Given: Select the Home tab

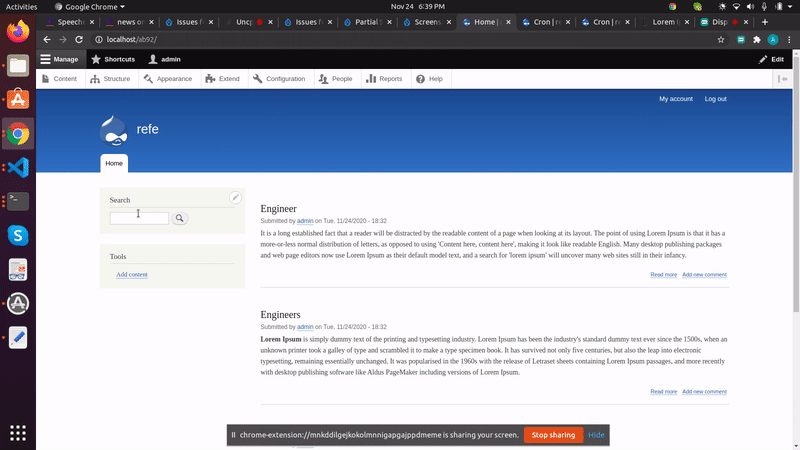Looking at the screenshot, I should pos(114,163).
